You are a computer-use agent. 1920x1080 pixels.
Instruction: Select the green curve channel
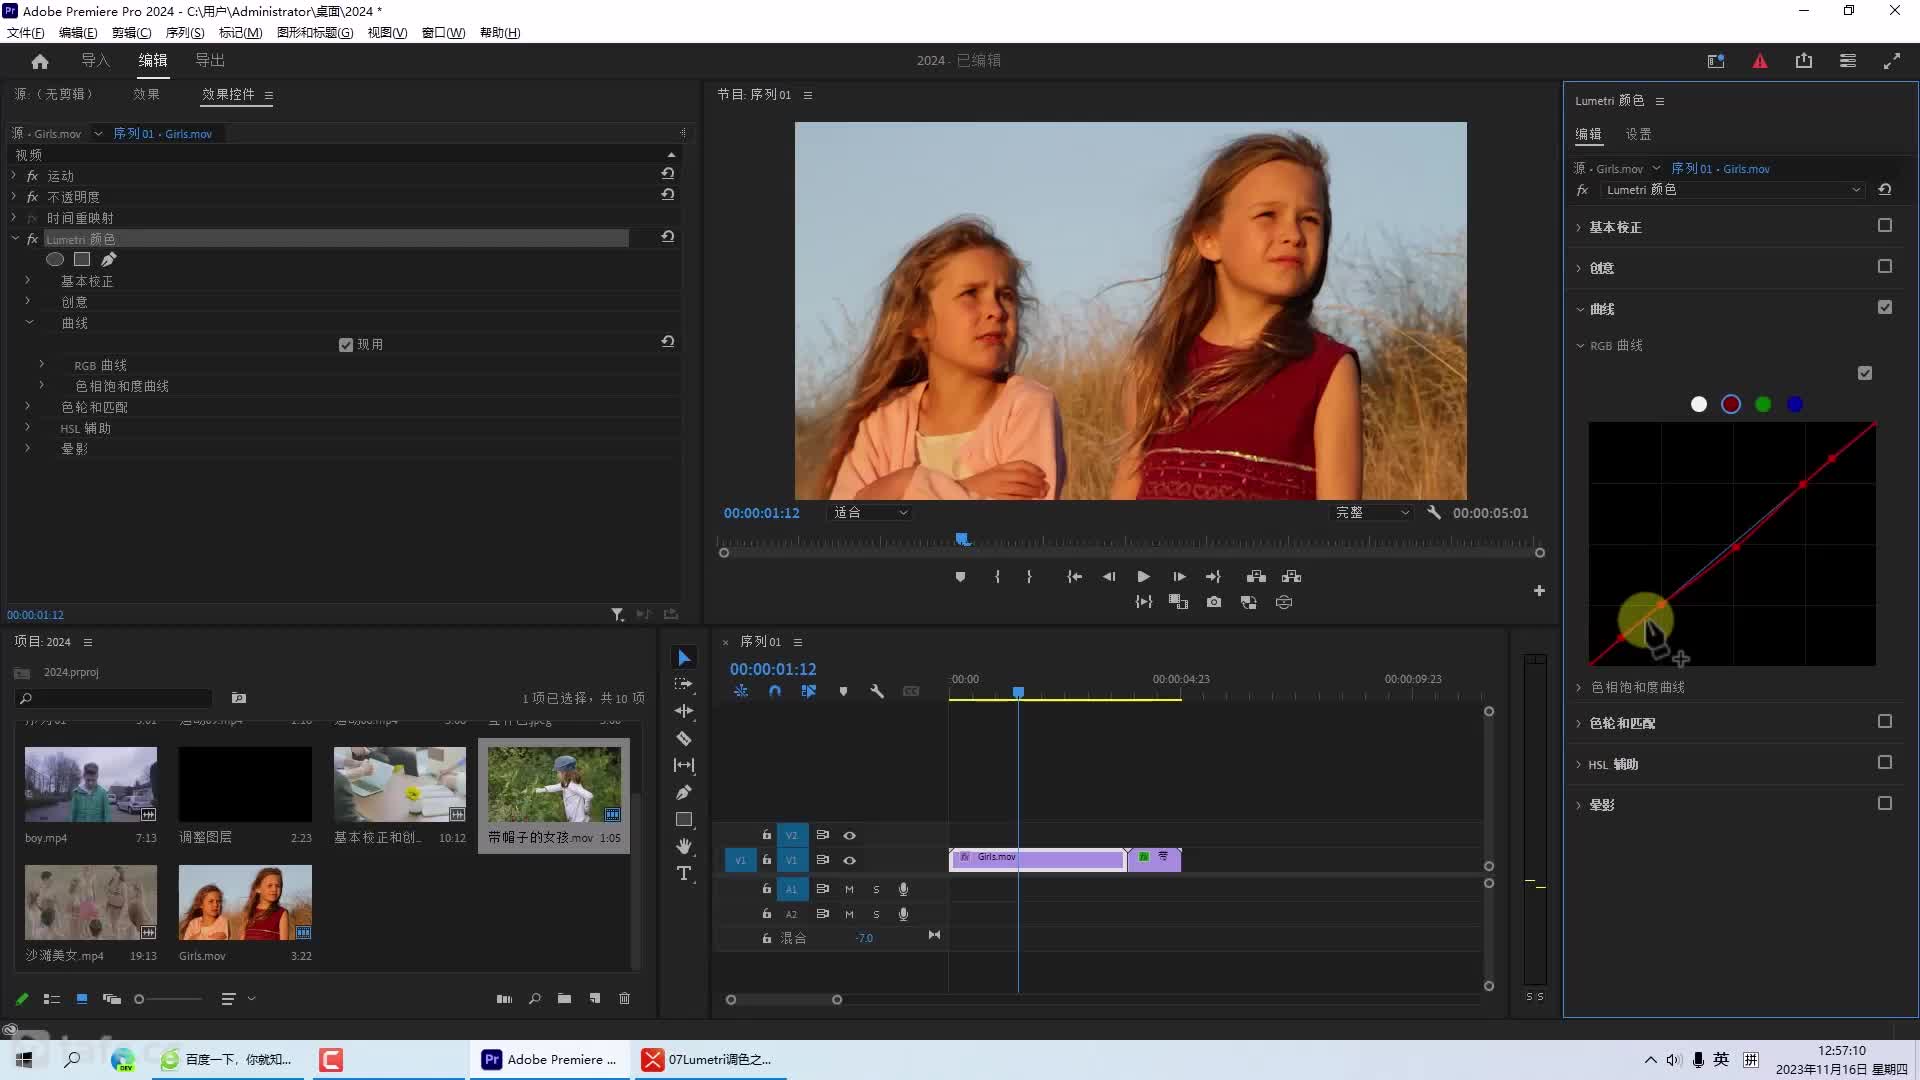(x=1763, y=404)
